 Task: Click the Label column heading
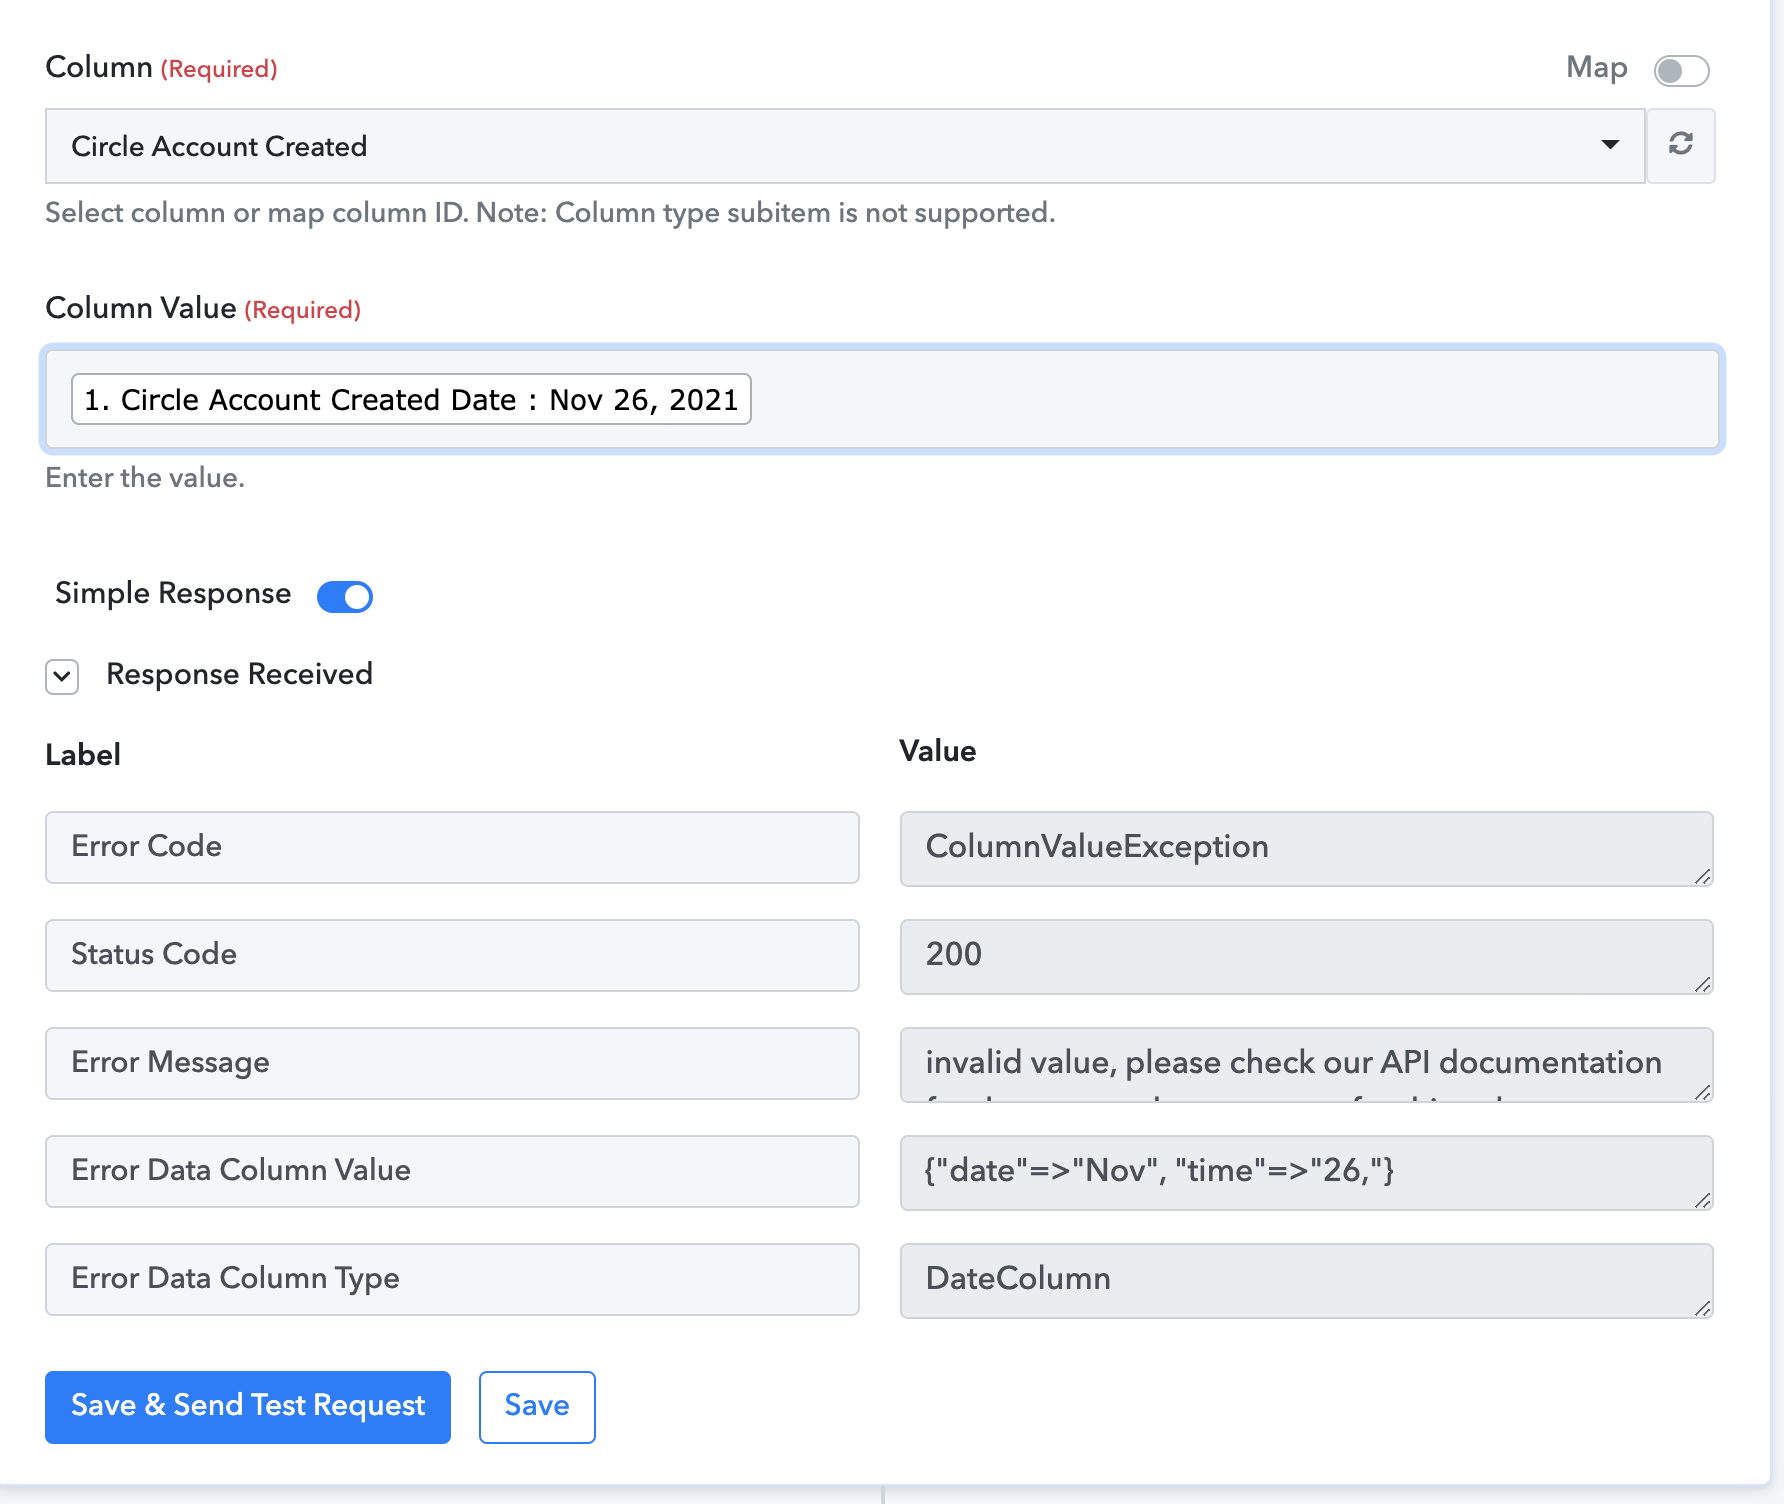(x=83, y=754)
